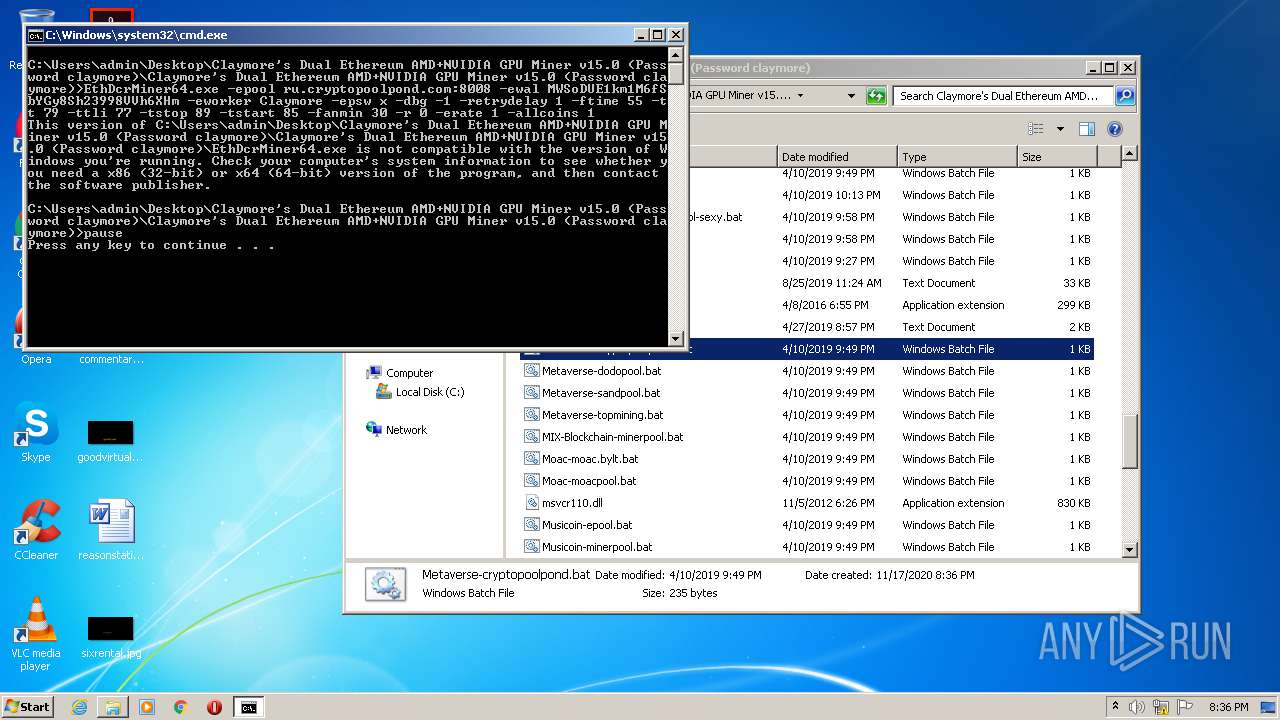Click the msvcr110.dll file icon
The height and width of the screenshot is (720, 1280).
point(532,503)
